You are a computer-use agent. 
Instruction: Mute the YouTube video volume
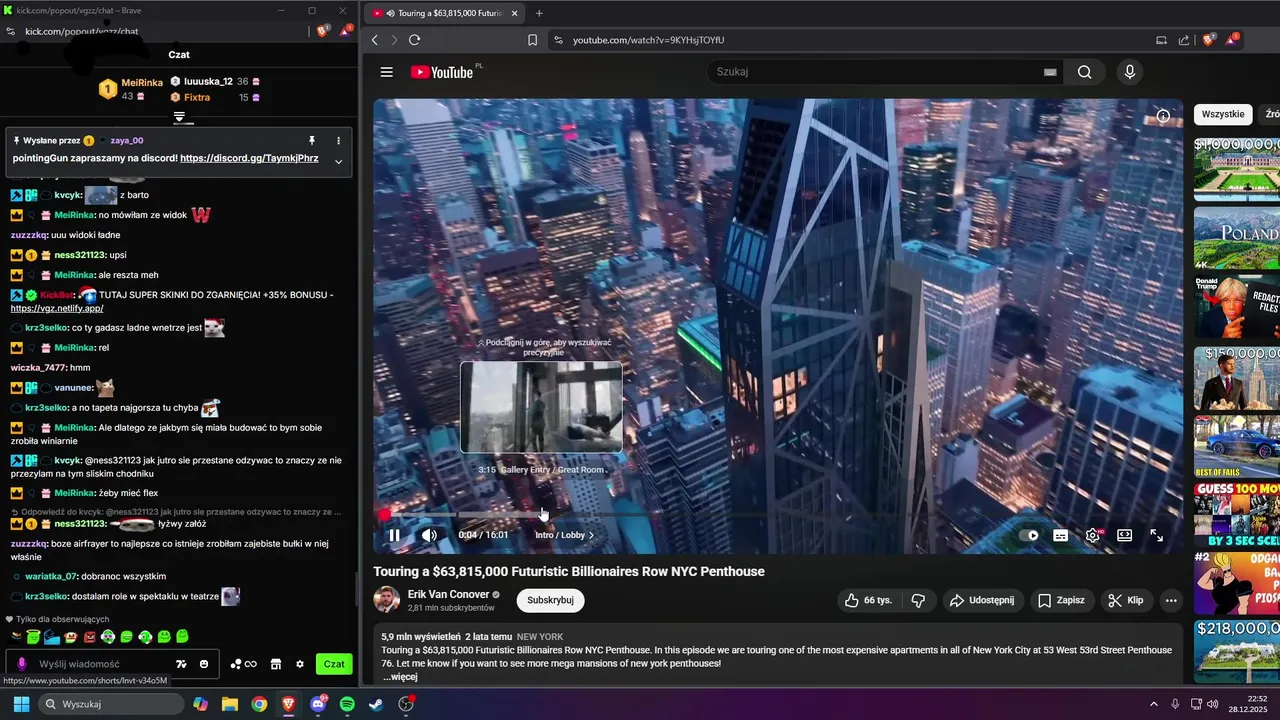point(429,535)
